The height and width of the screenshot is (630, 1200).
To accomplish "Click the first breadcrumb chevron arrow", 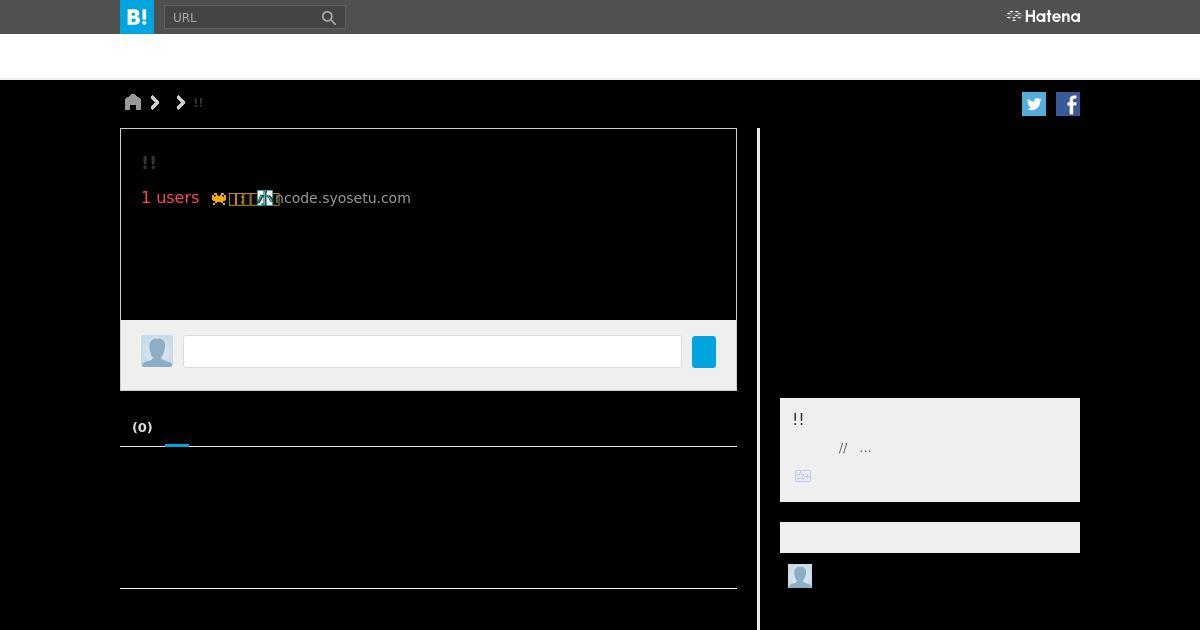I will coord(155,102).
